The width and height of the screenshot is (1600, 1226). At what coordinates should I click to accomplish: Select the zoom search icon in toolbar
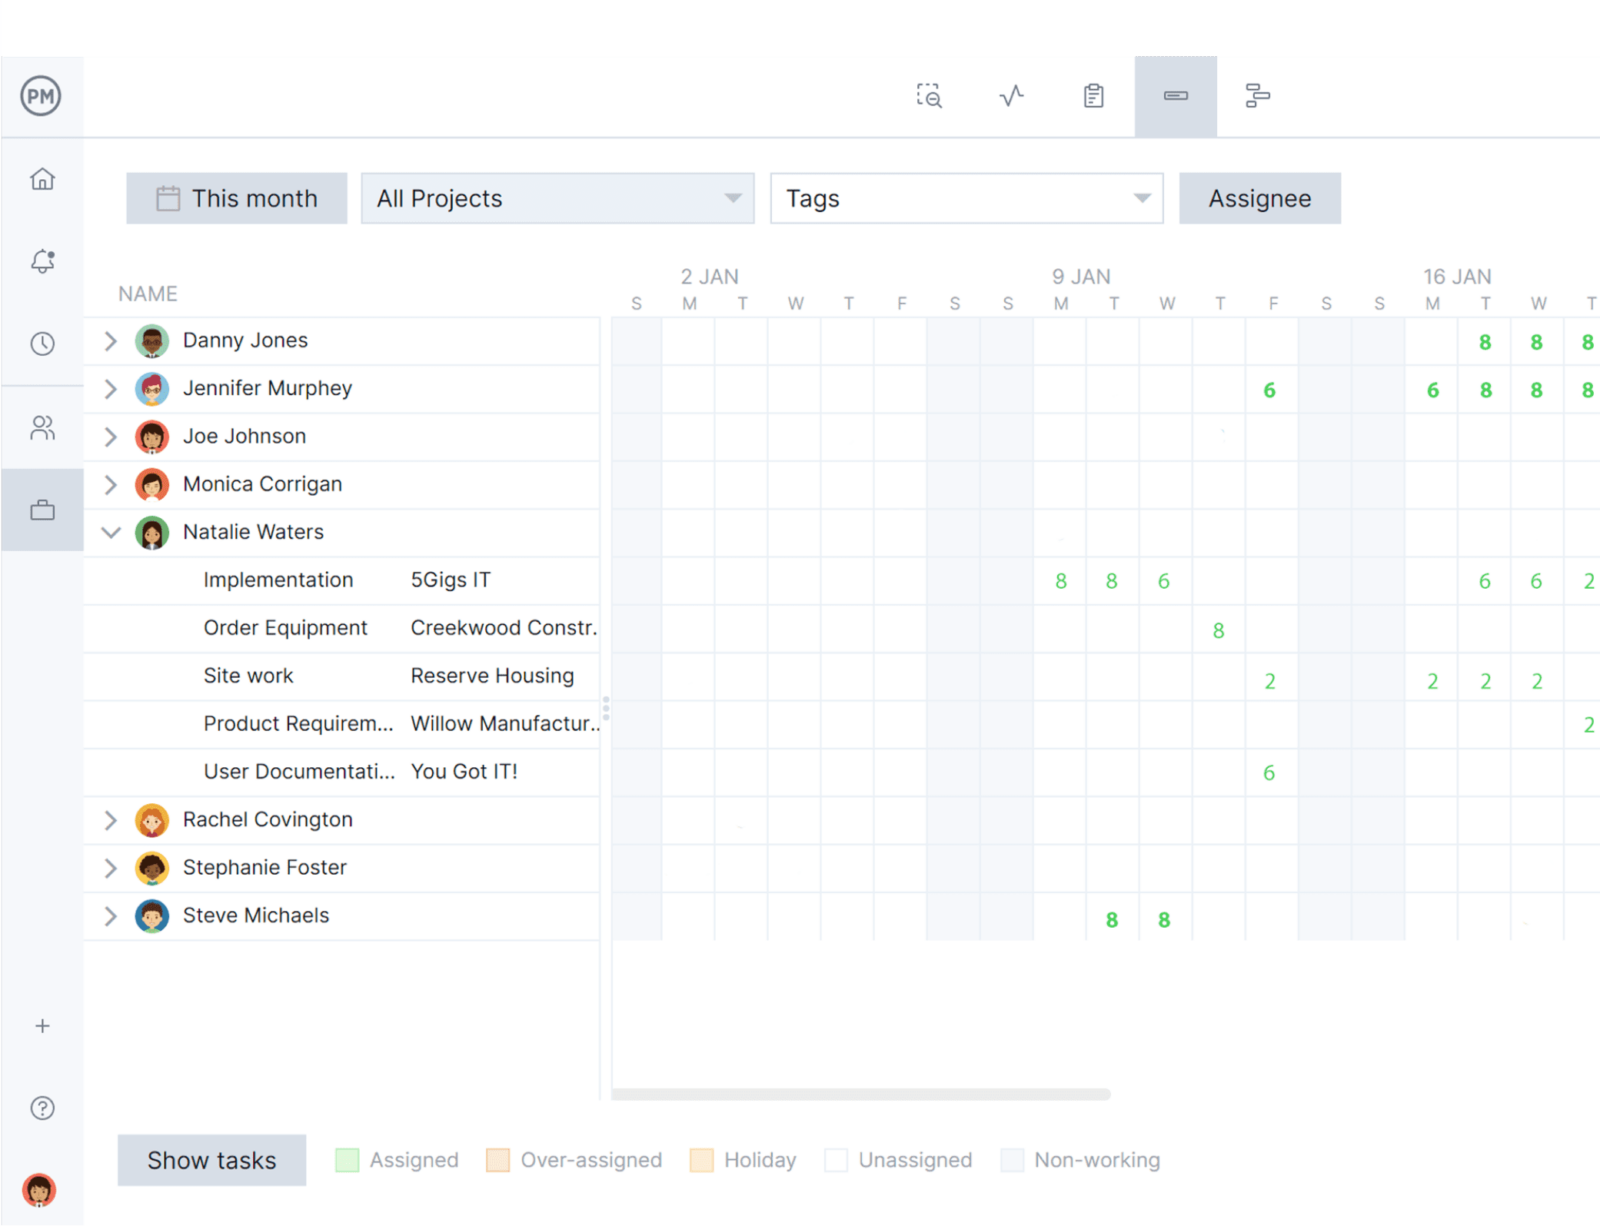tap(929, 95)
